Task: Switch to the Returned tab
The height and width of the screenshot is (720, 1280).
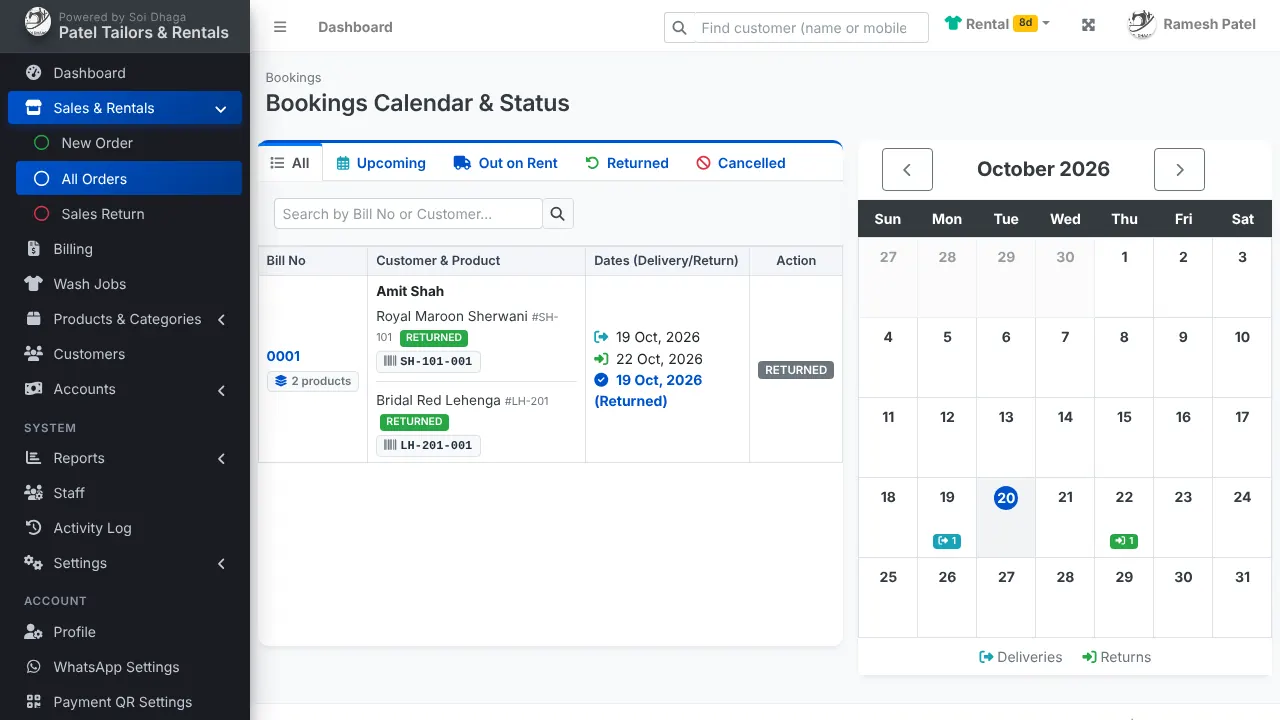Action: click(x=627, y=163)
